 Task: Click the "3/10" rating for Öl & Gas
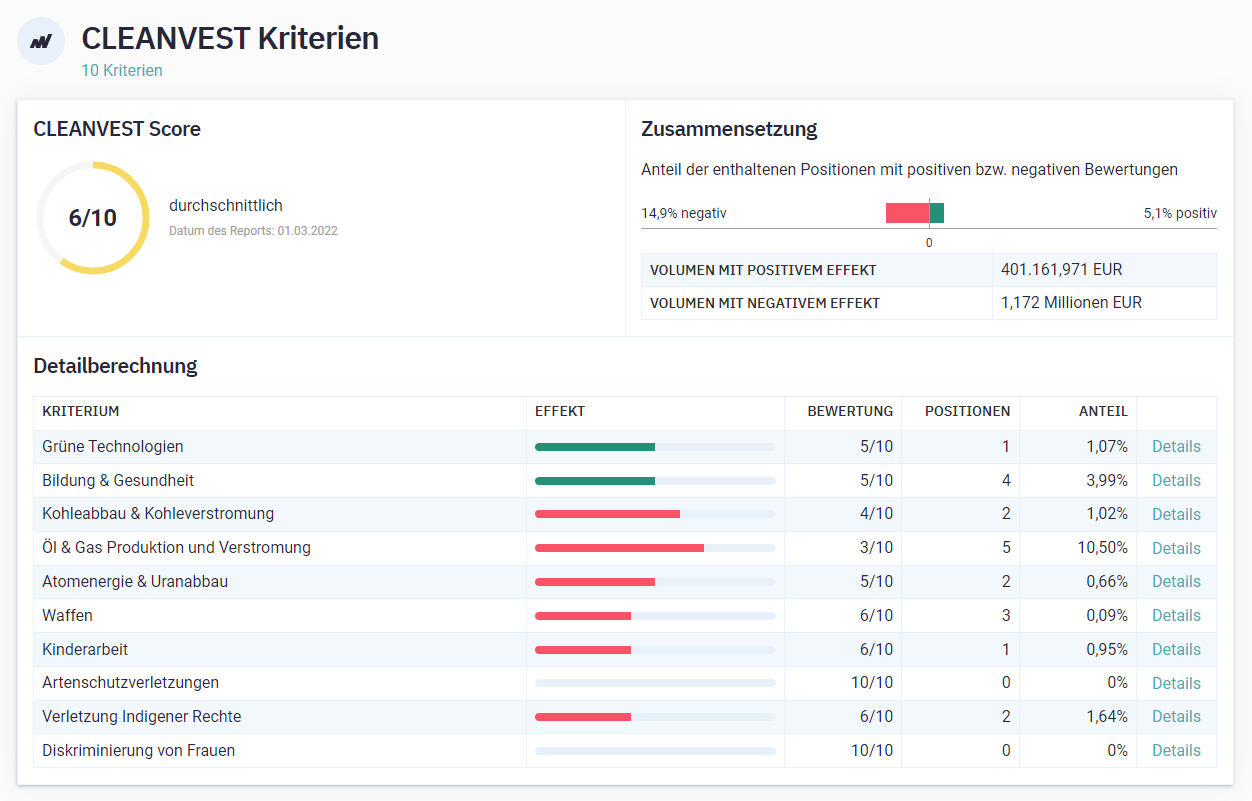(x=876, y=548)
